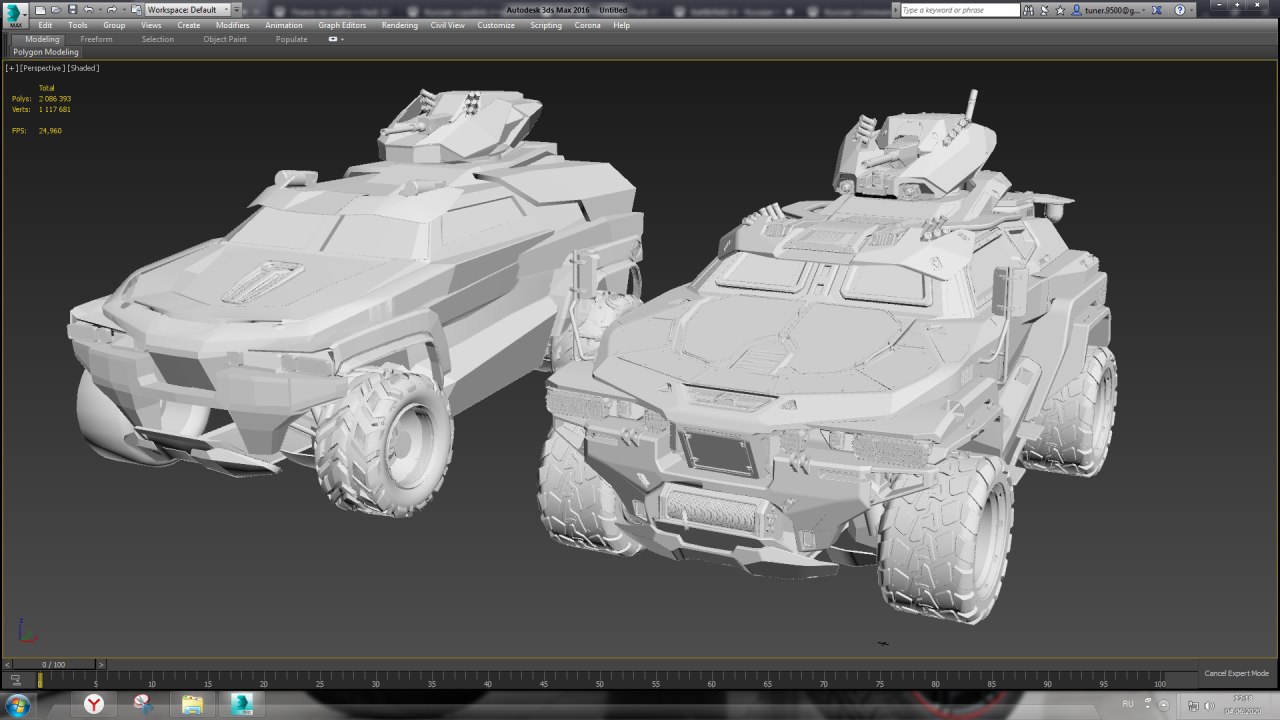The image size is (1280, 720).
Task: Open the Views menu
Action: [x=151, y=25]
